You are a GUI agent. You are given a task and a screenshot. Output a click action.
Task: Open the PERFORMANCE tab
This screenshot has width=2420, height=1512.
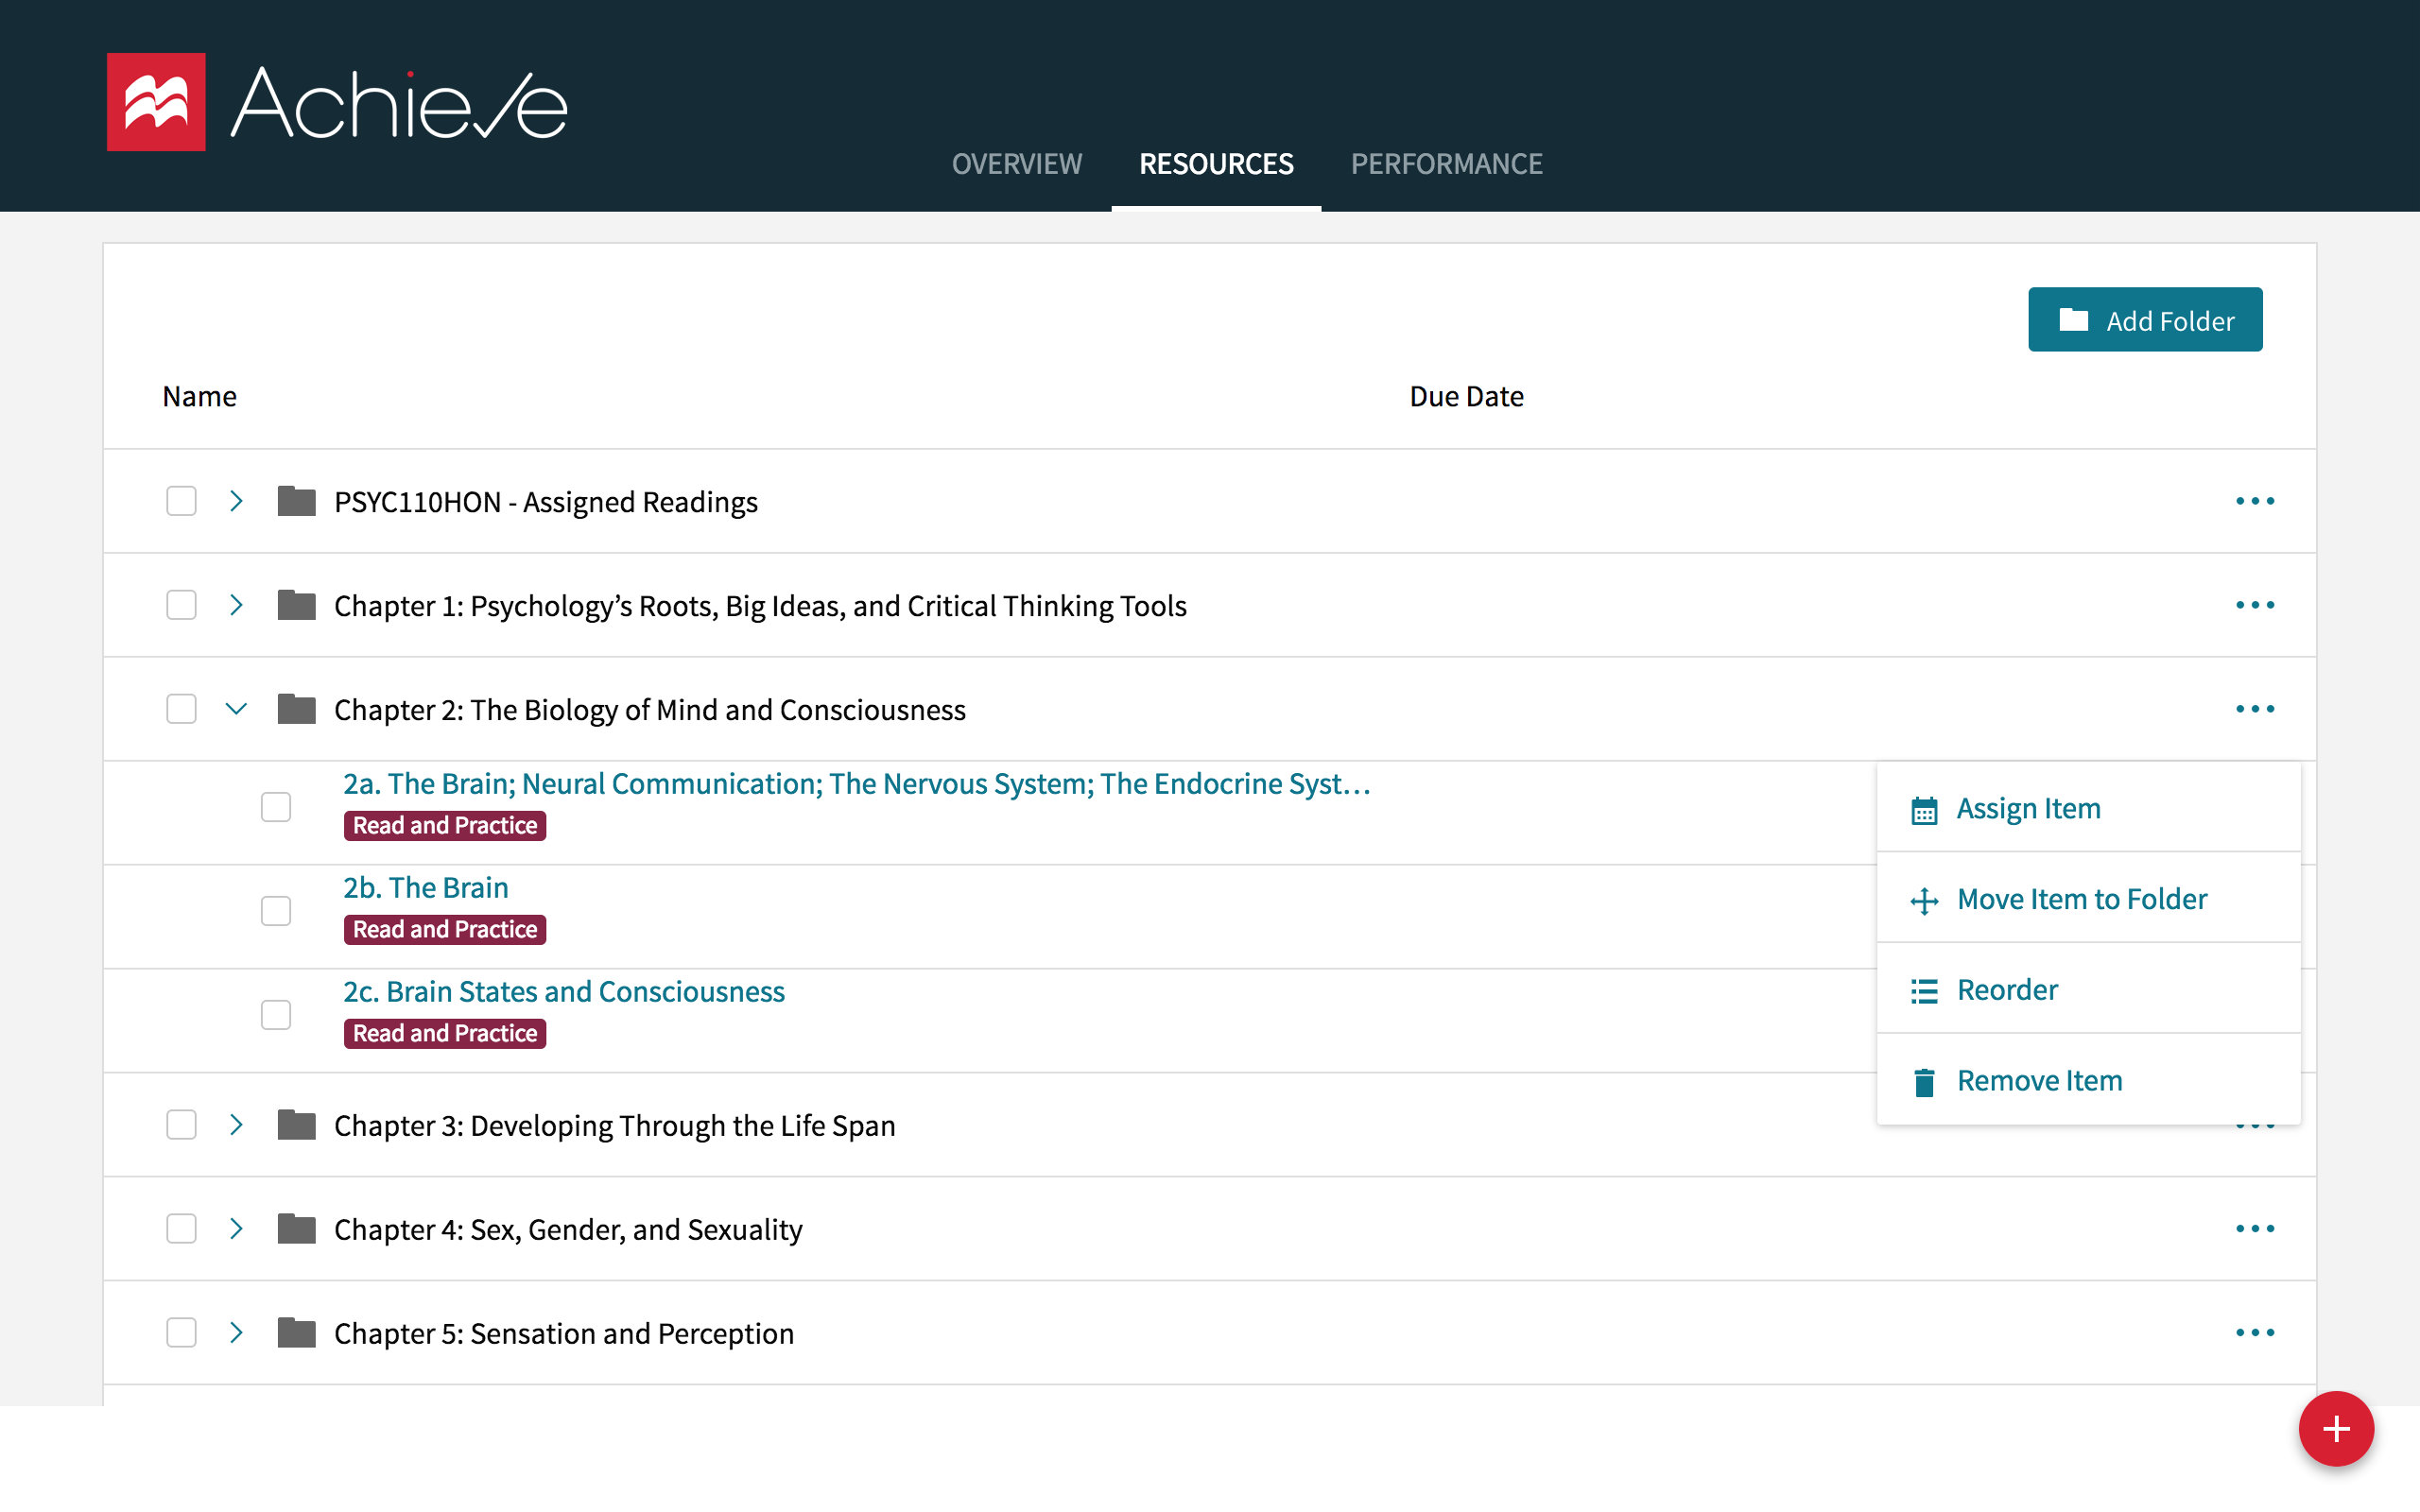[x=1446, y=162]
